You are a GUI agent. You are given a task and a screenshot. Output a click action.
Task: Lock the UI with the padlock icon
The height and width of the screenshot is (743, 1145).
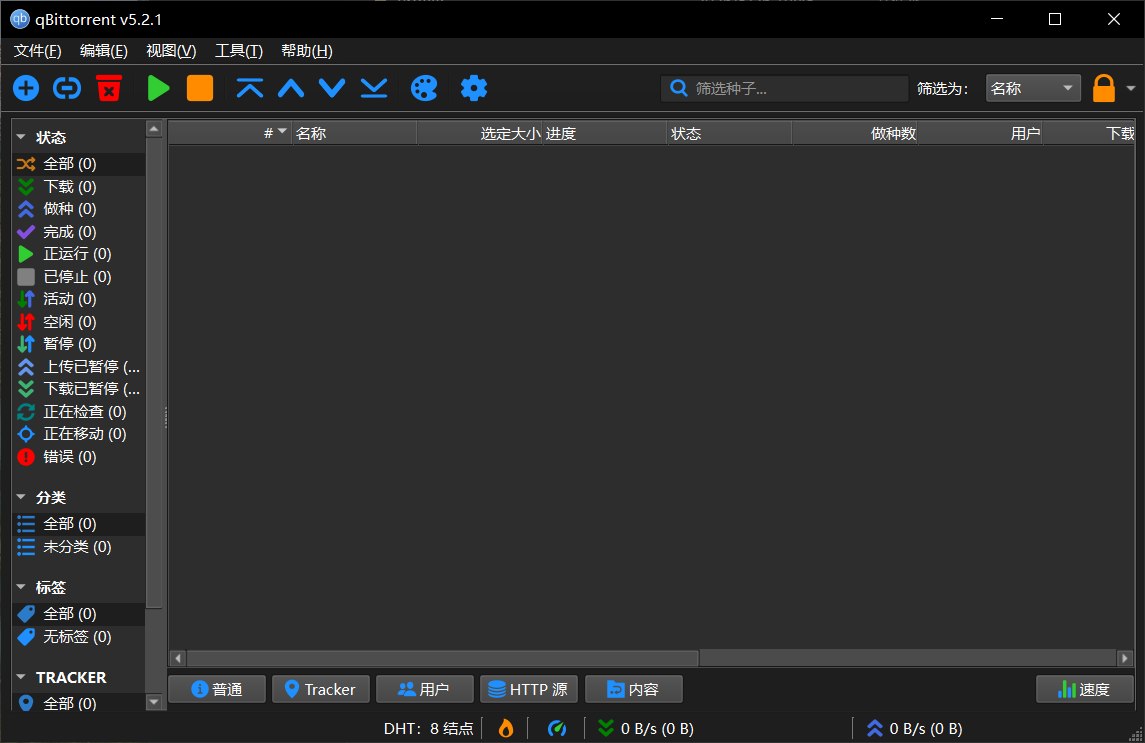[x=1103, y=88]
